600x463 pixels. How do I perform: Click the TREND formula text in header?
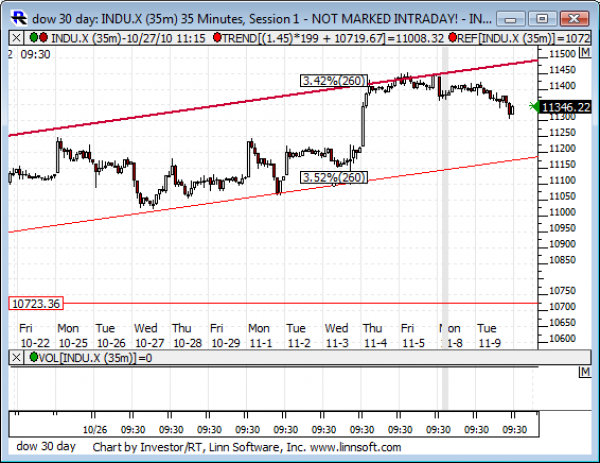(333, 38)
